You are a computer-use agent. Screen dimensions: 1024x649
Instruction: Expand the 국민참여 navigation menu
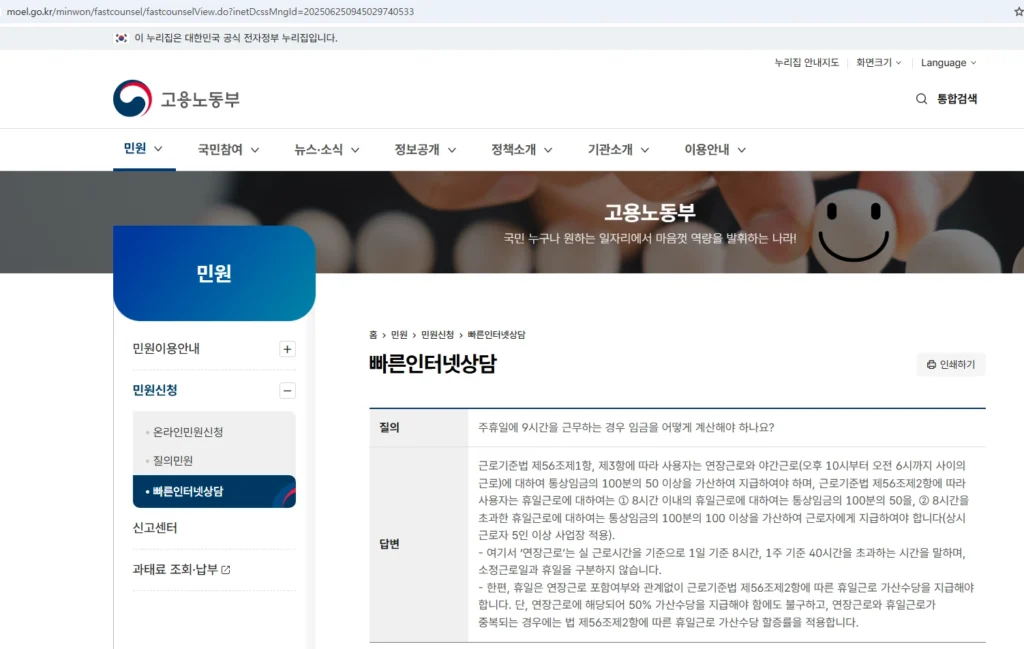[x=228, y=150]
